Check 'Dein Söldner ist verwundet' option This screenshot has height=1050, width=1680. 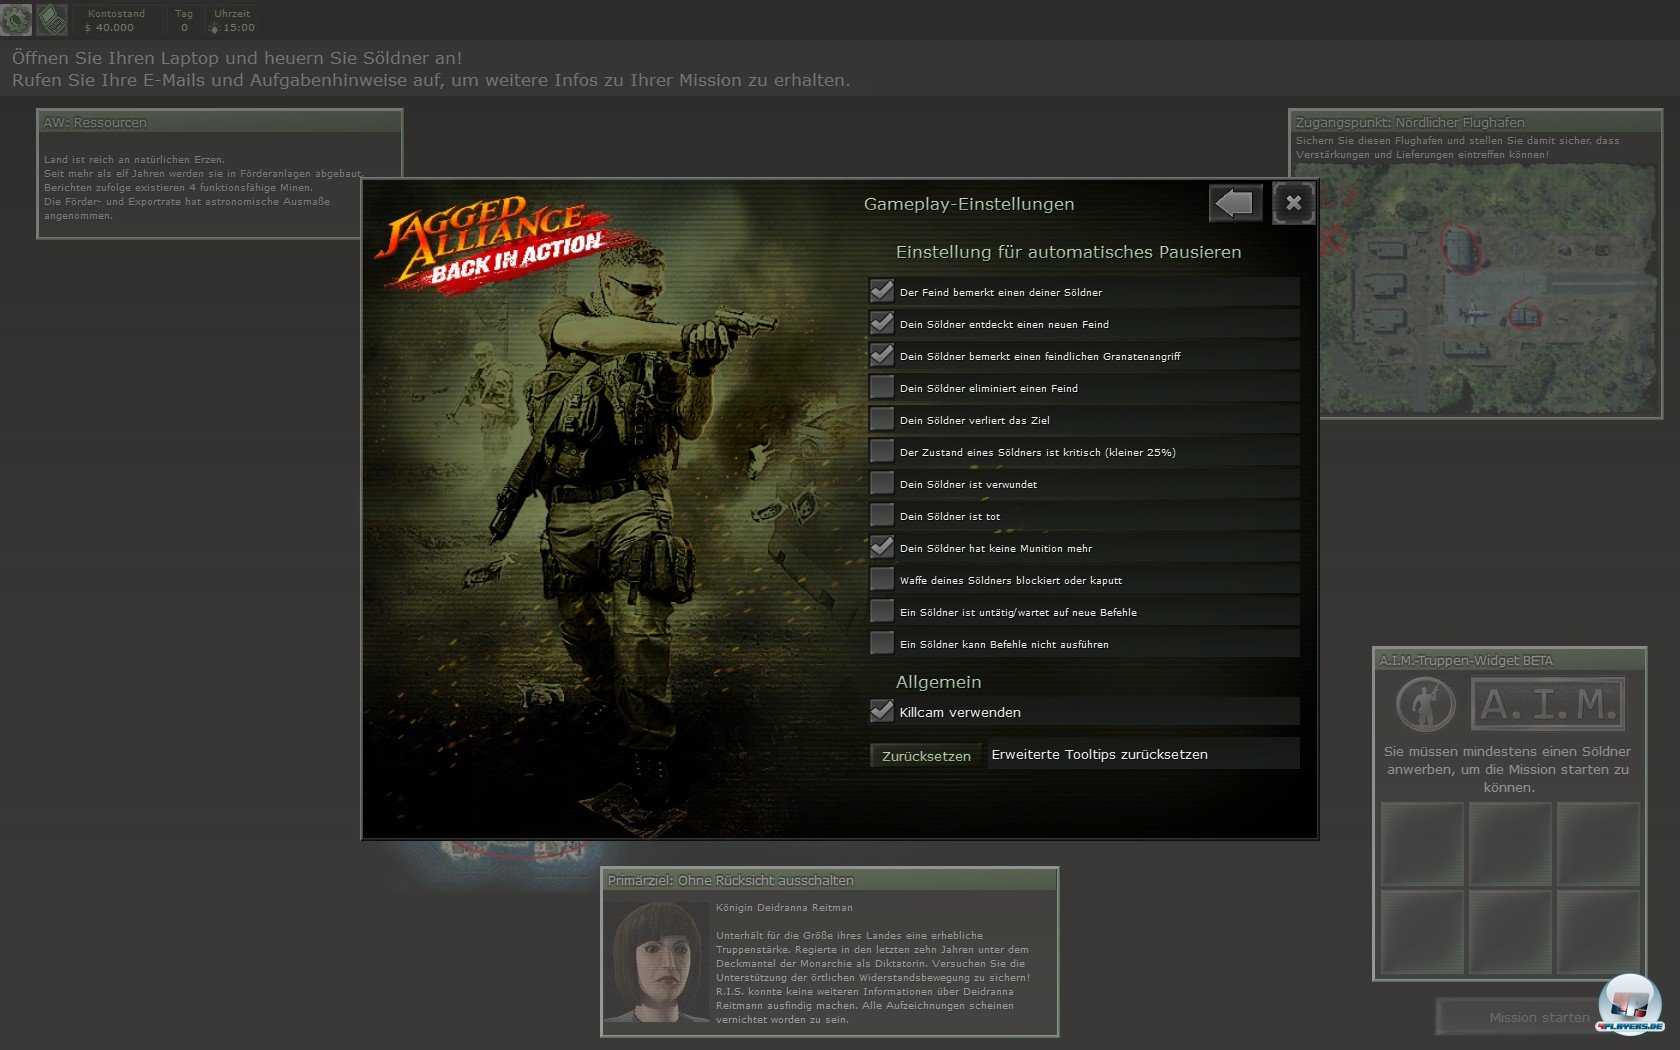[882, 483]
